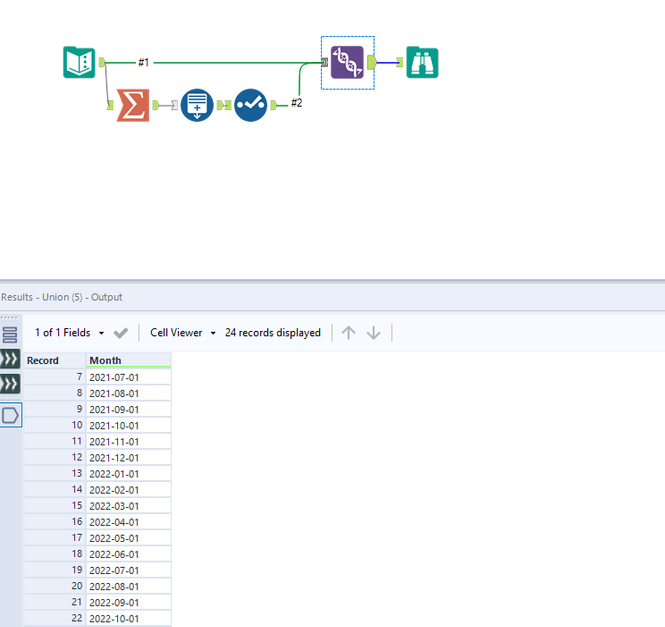Click the second input anchor results icon
The height and width of the screenshot is (627, 665).
point(10,384)
